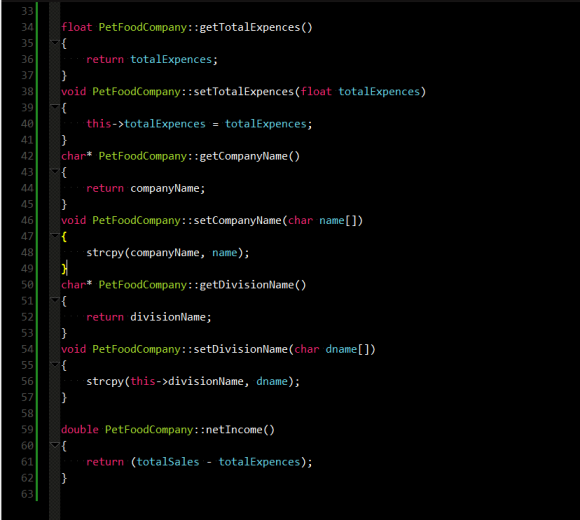Collapse the setCompanyName function fold marker
580x520 pixels.
click(x=54, y=236)
